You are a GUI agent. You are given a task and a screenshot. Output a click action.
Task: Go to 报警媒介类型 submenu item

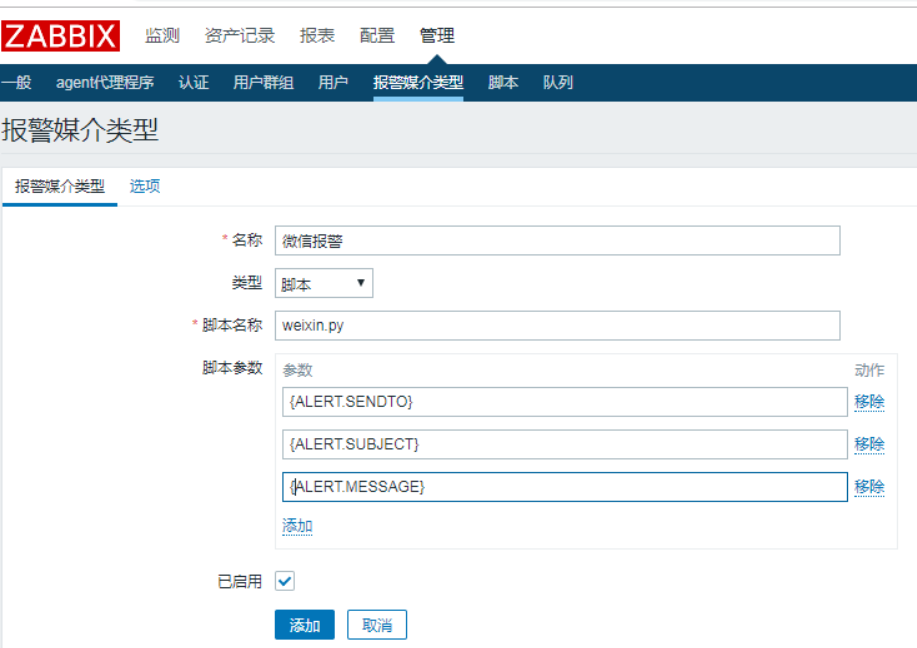click(x=418, y=82)
